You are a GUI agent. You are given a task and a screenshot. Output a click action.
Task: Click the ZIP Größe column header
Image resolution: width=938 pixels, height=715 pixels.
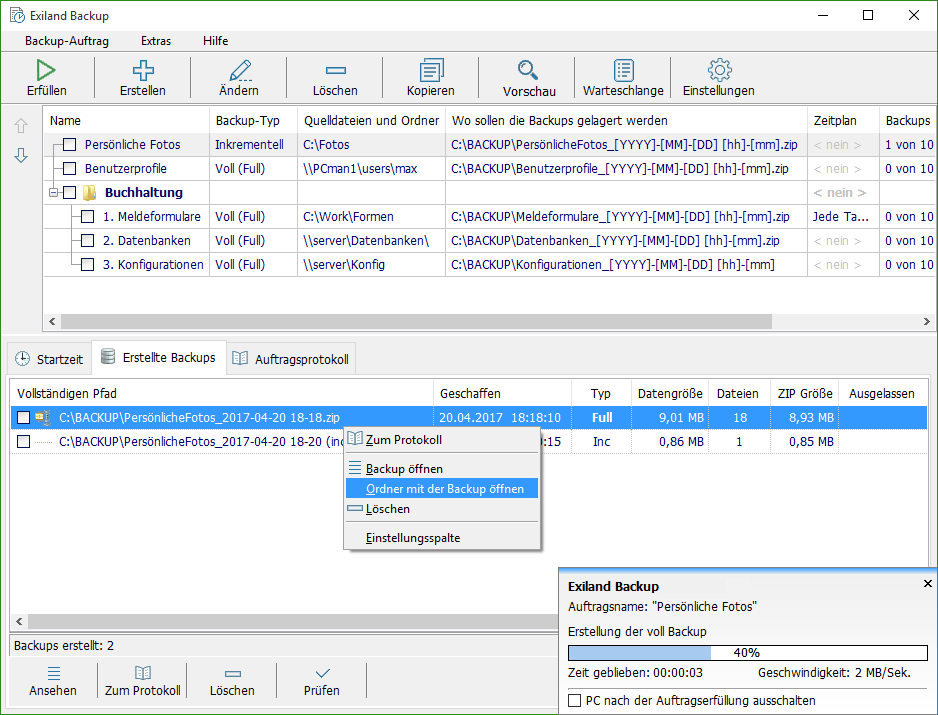click(x=804, y=393)
